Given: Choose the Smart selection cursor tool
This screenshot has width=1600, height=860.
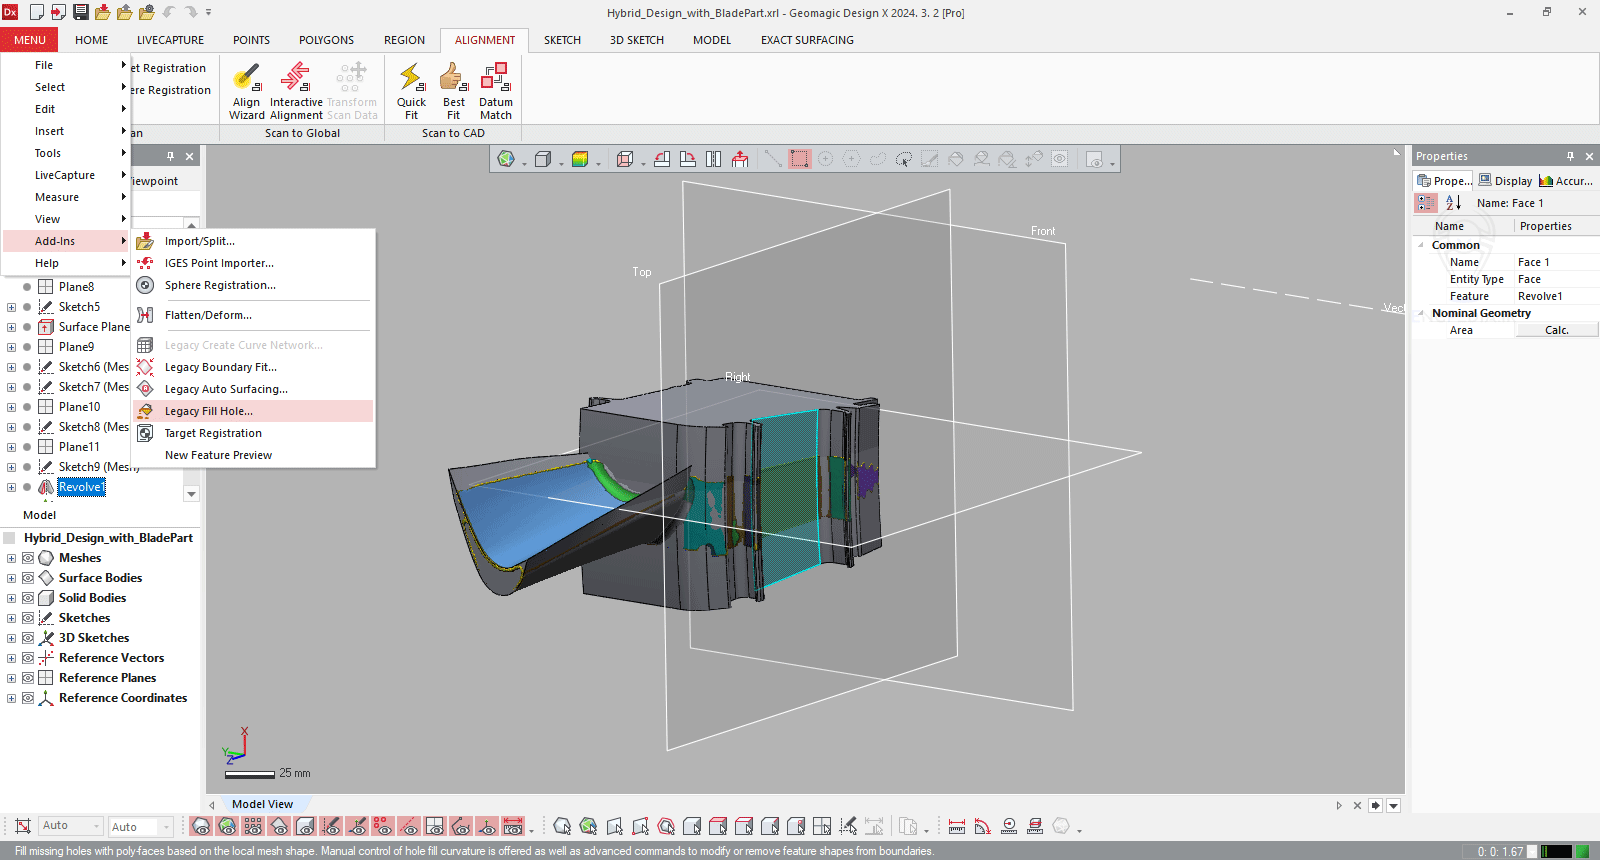Looking at the screenshot, I should click(x=904, y=159).
